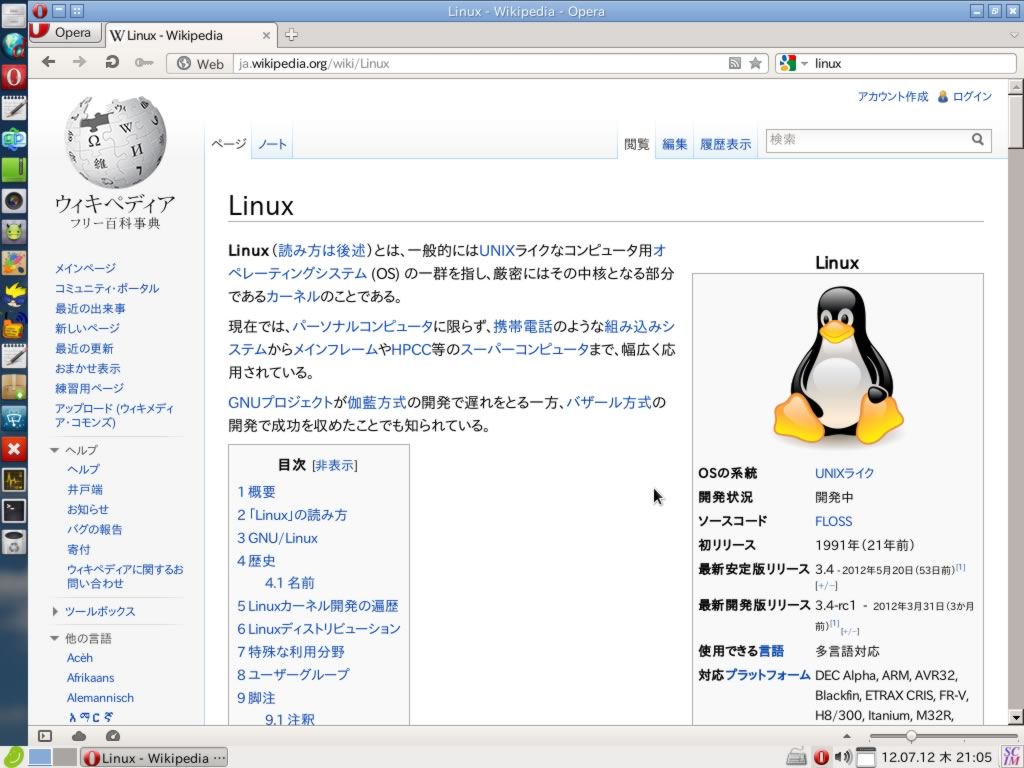Viewport: 1024px width, 768px height.
Task: Hide the table of contents via 非表示
Action: (x=334, y=465)
